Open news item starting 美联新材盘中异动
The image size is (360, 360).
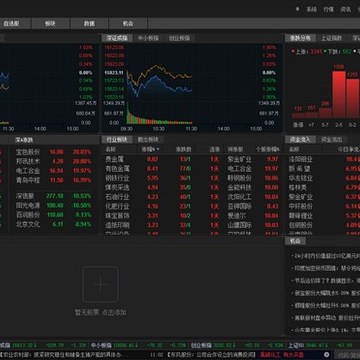click(326, 318)
